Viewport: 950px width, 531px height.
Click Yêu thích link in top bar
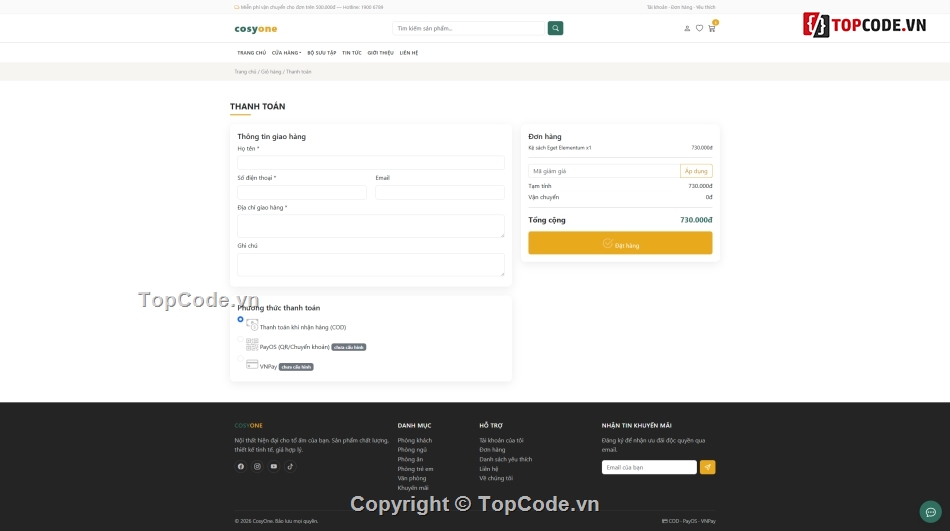click(x=705, y=7)
